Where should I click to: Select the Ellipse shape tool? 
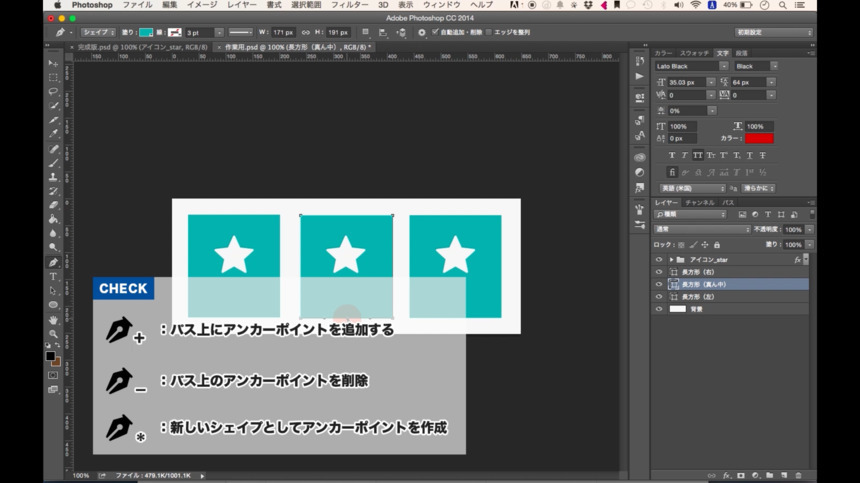(x=53, y=305)
